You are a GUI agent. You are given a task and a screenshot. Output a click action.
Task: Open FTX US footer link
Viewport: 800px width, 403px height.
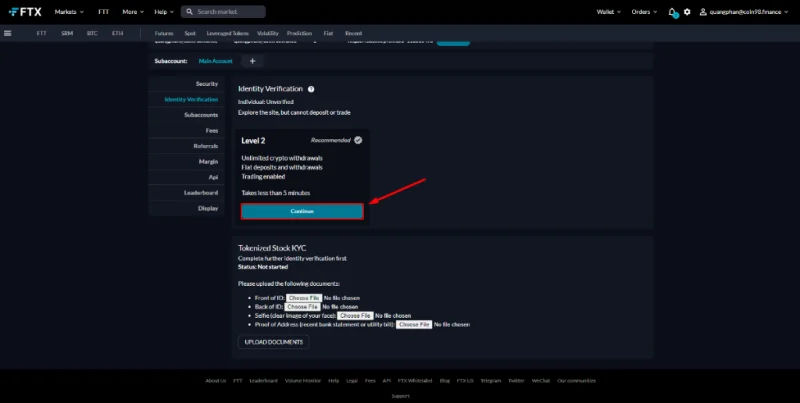click(465, 381)
